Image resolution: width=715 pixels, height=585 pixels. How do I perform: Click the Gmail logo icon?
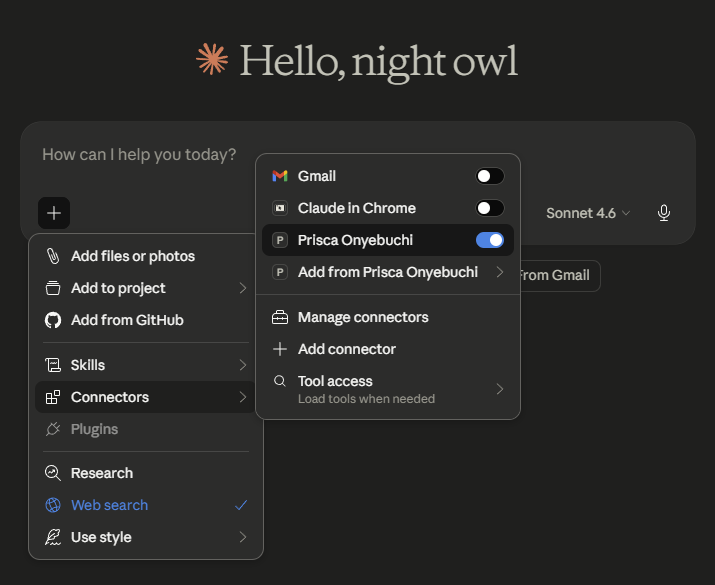click(280, 176)
